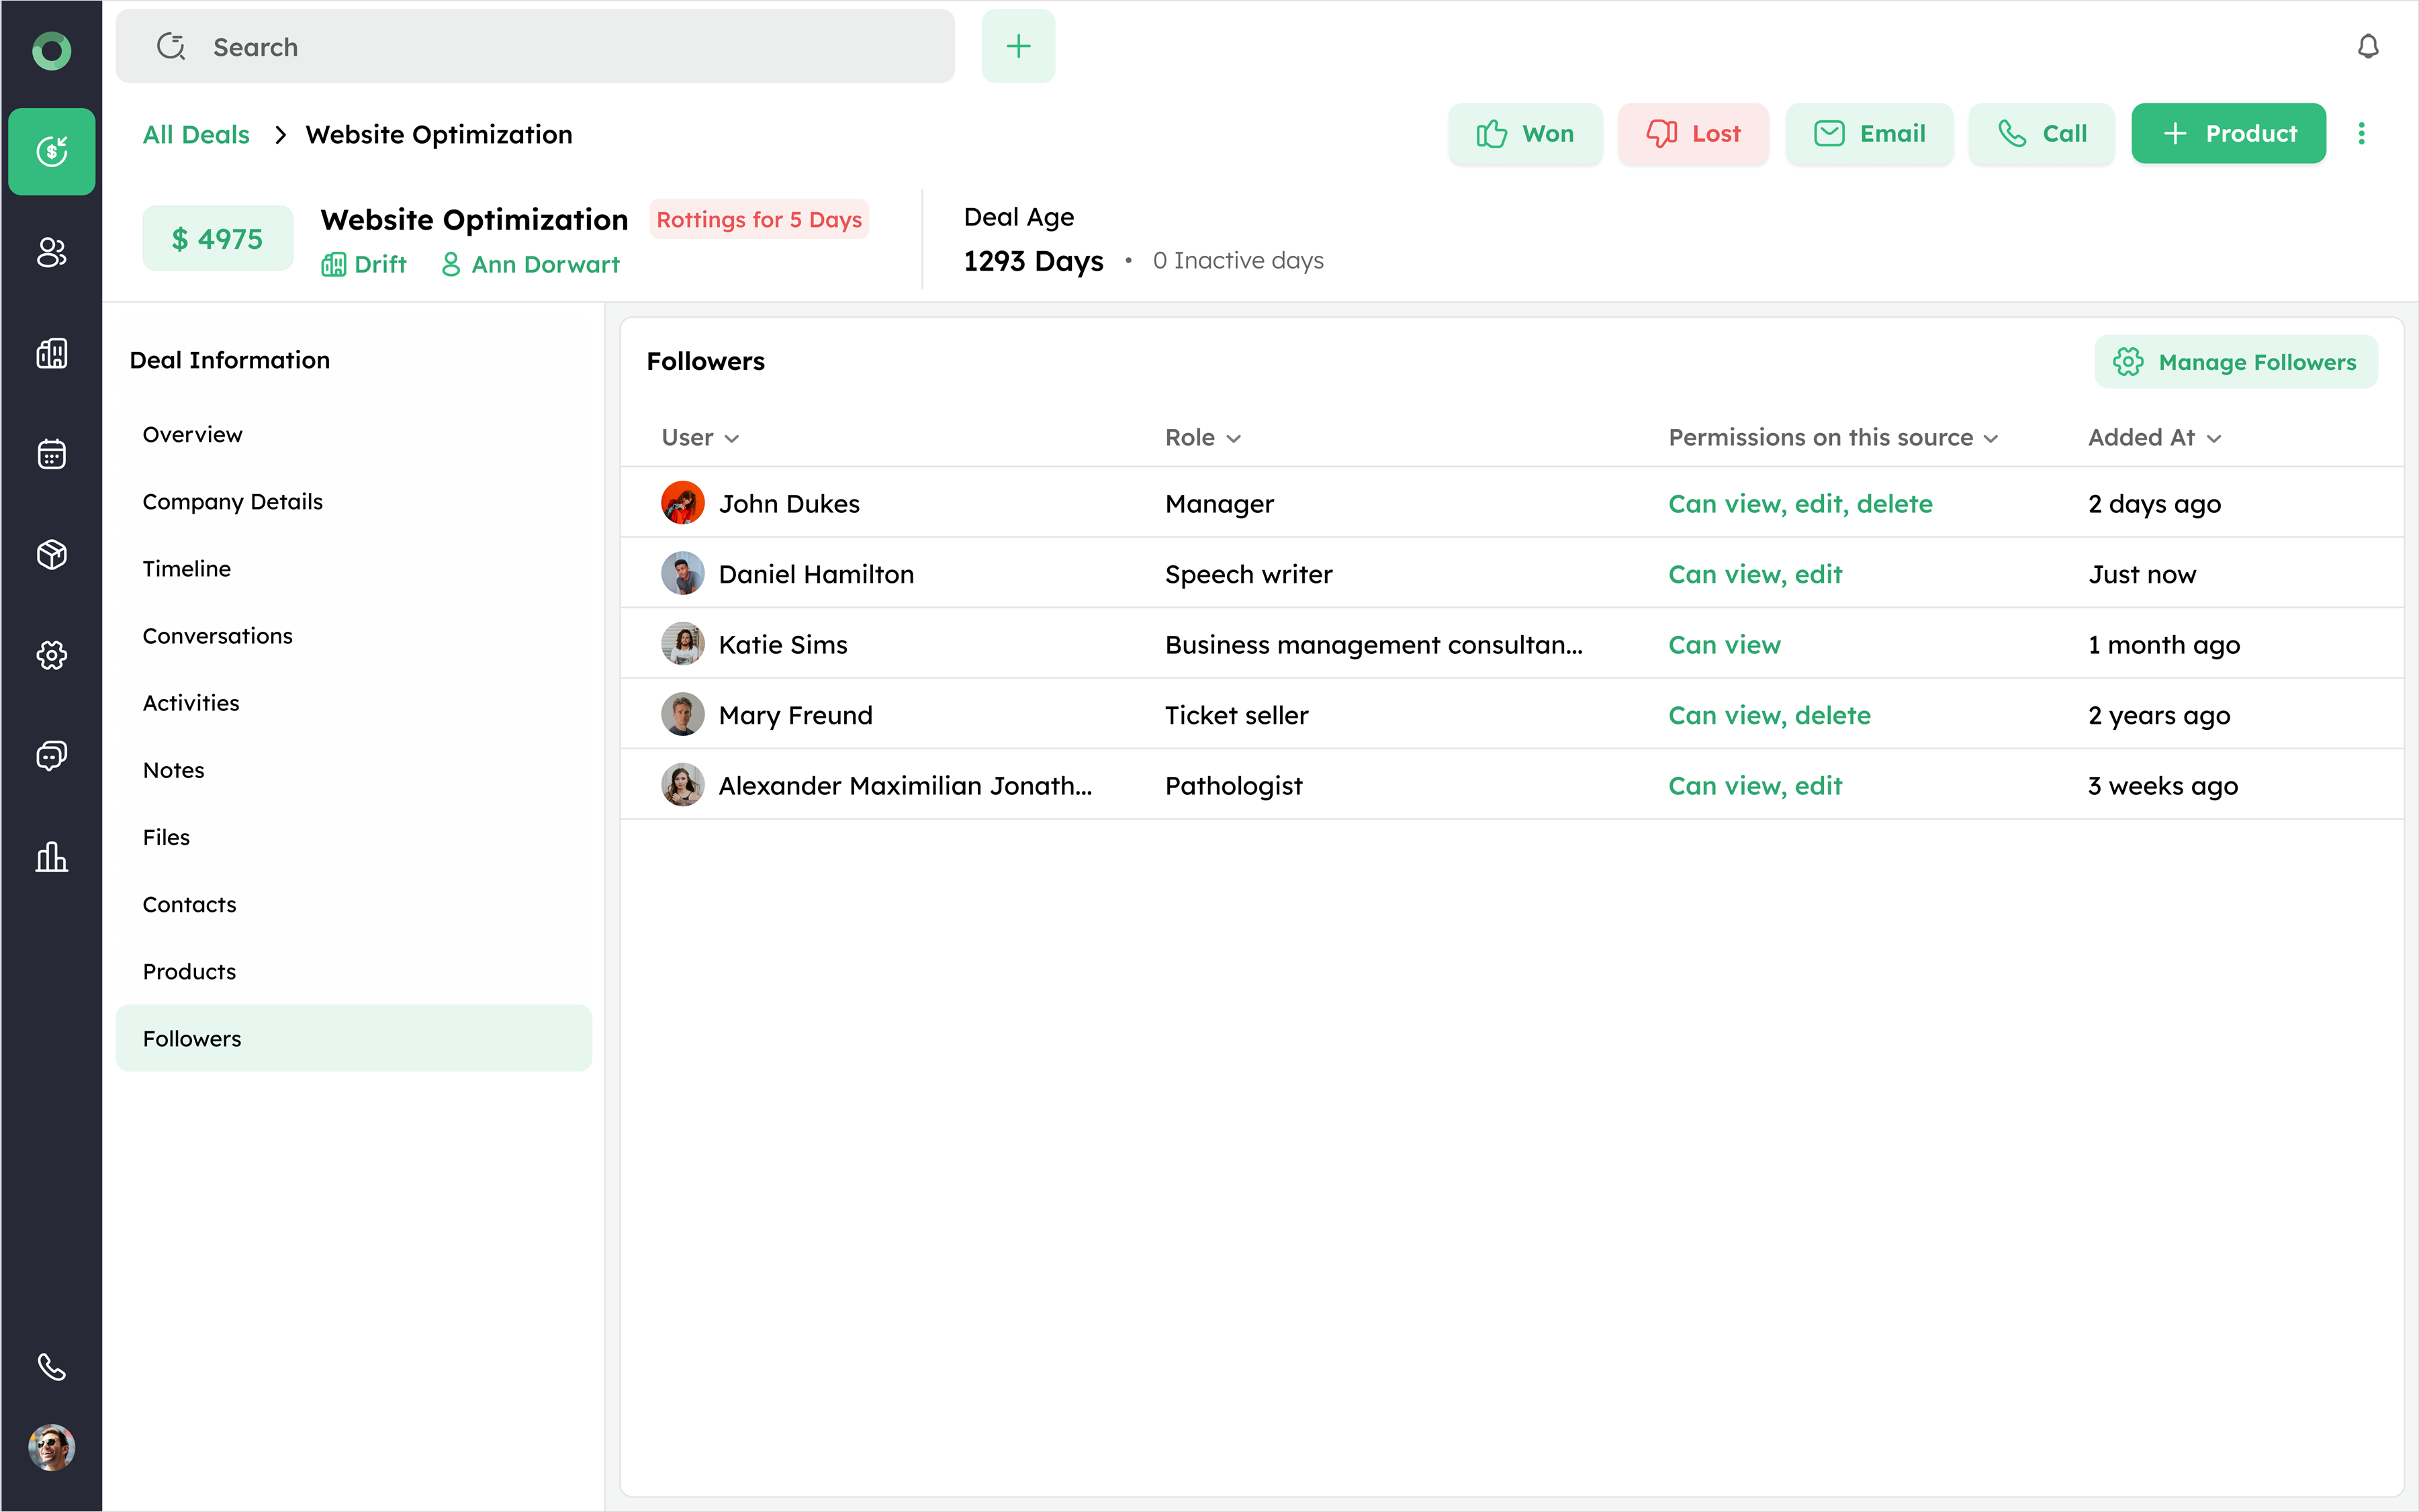
Task: Expand Permissions on this source dropdown
Action: (x=1990, y=438)
